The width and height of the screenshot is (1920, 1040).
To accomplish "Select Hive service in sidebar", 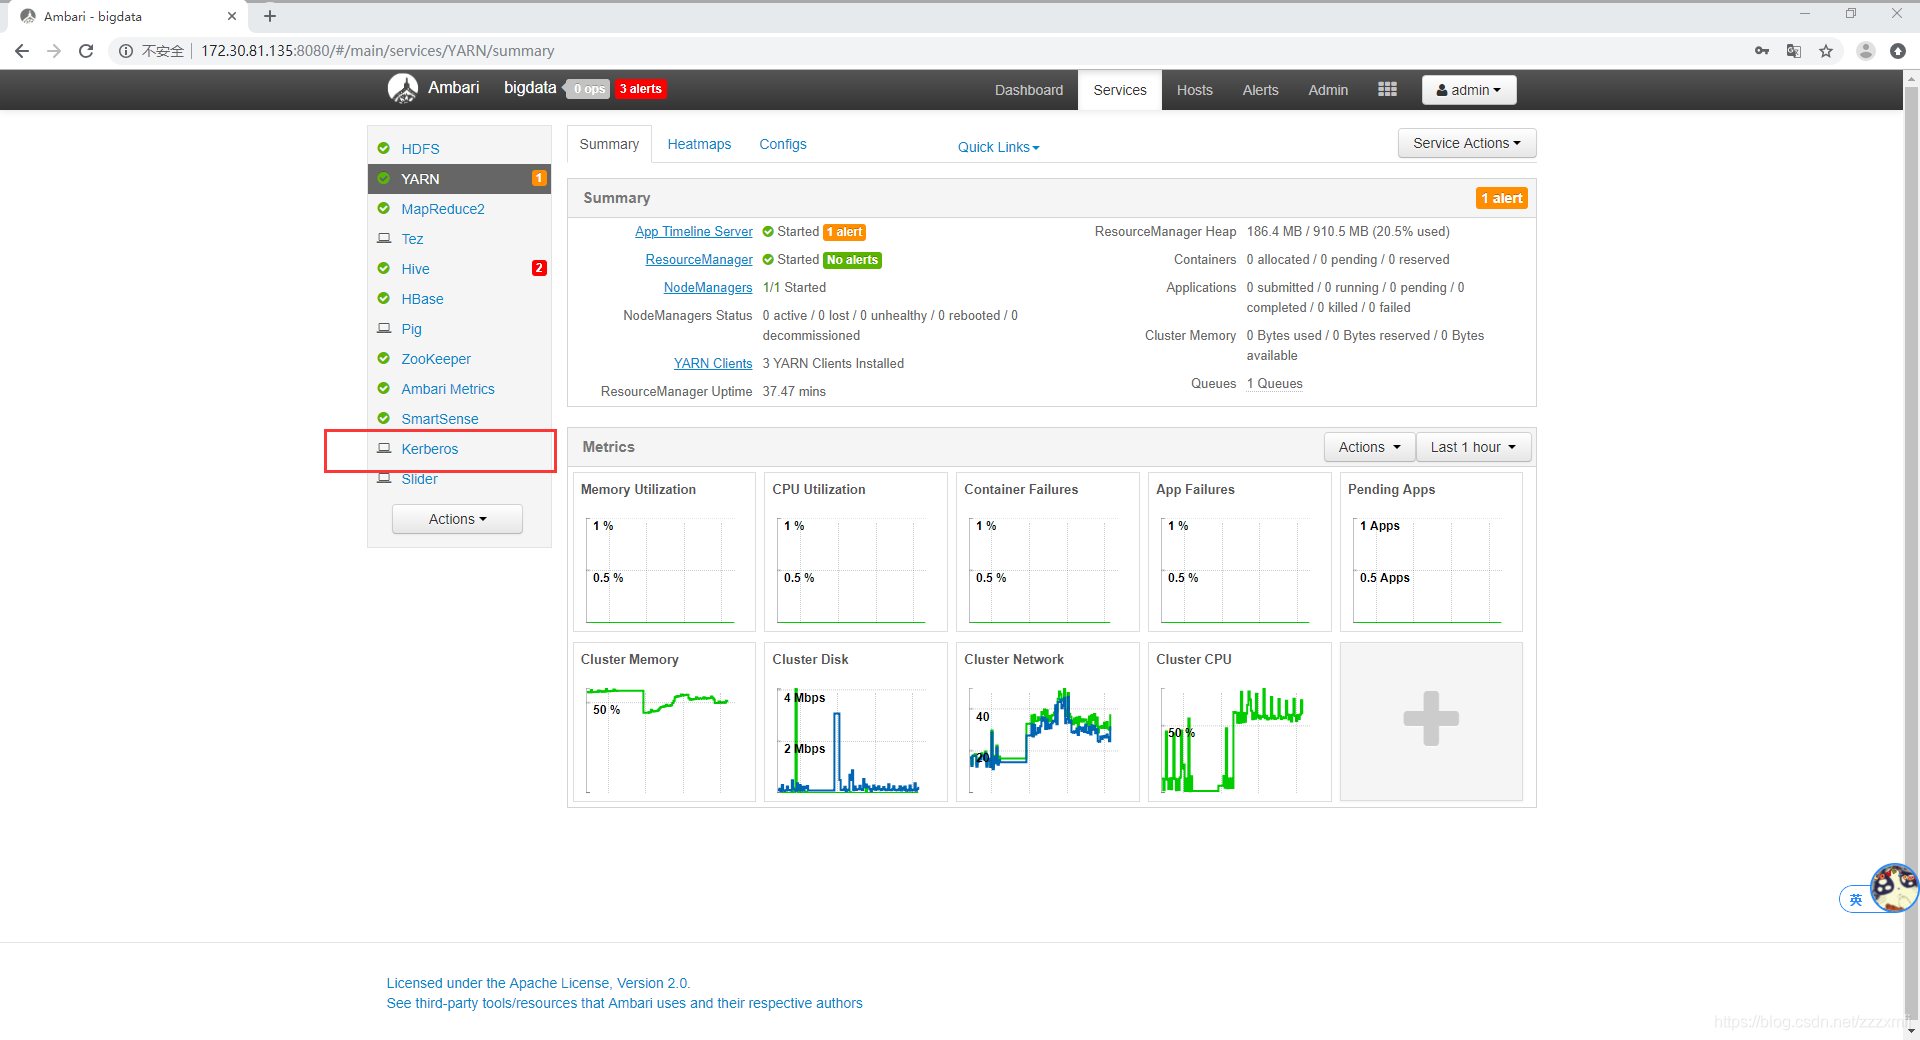I will pos(415,269).
